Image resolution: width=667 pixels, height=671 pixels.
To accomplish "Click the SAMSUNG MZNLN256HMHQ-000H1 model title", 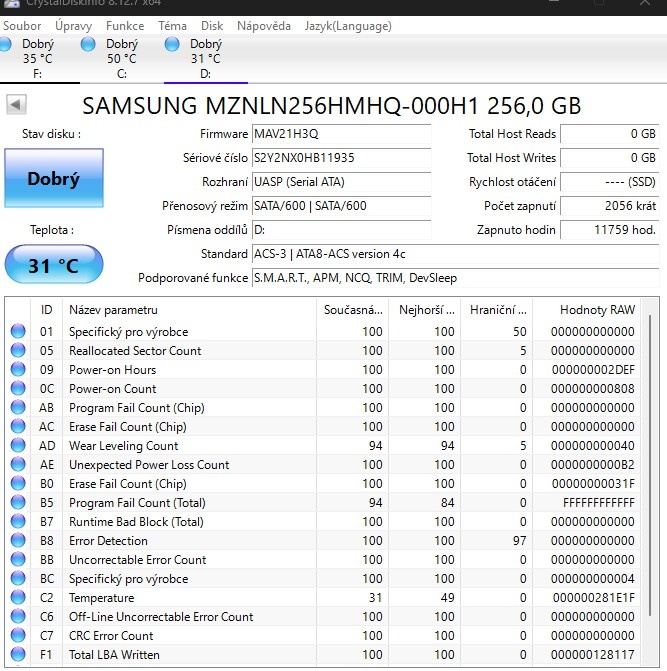I will tap(332, 106).
